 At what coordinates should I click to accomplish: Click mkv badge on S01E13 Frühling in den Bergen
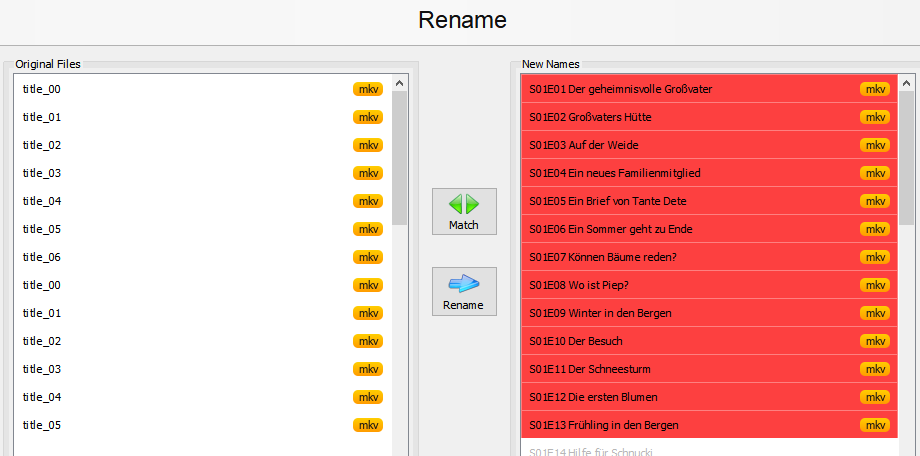[875, 425]
